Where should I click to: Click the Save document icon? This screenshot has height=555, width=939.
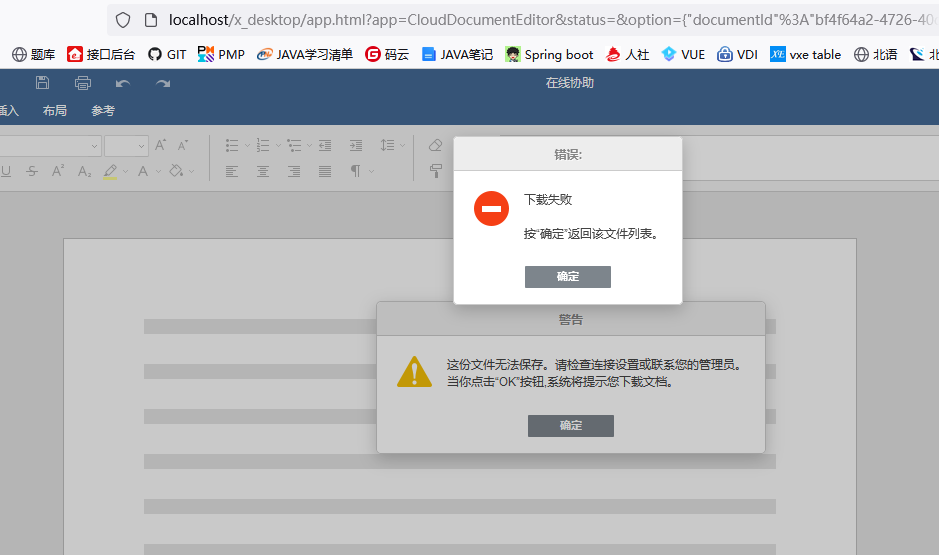[42, 83]
